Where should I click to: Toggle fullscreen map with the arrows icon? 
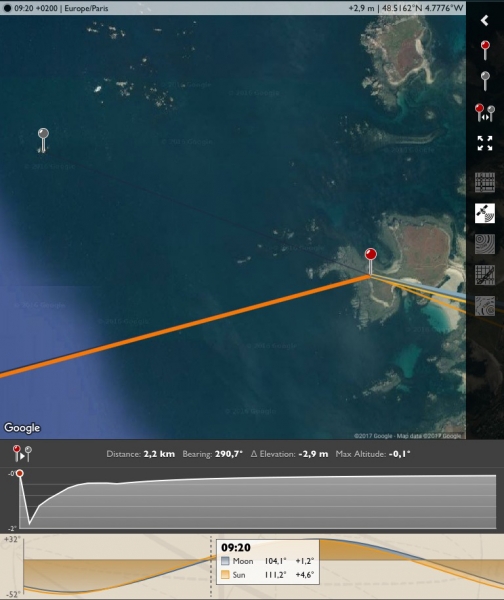pyautogui.click(x=485, y=143)
